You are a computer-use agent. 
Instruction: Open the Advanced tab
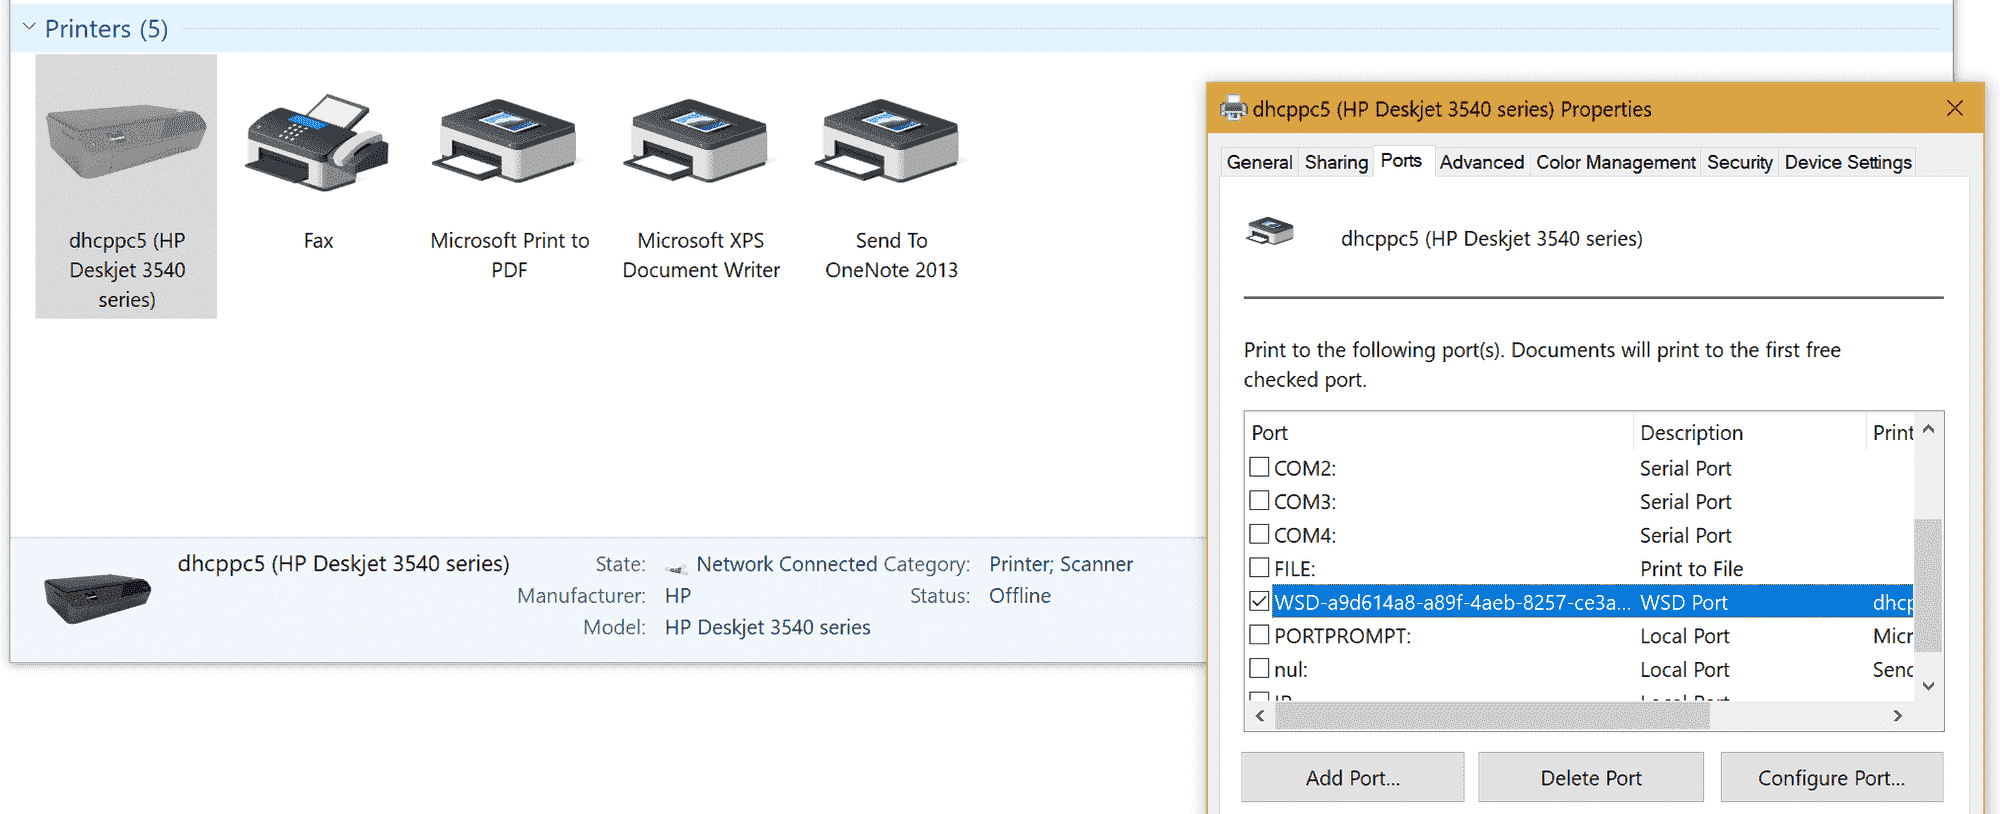[x=1481, y=162]
